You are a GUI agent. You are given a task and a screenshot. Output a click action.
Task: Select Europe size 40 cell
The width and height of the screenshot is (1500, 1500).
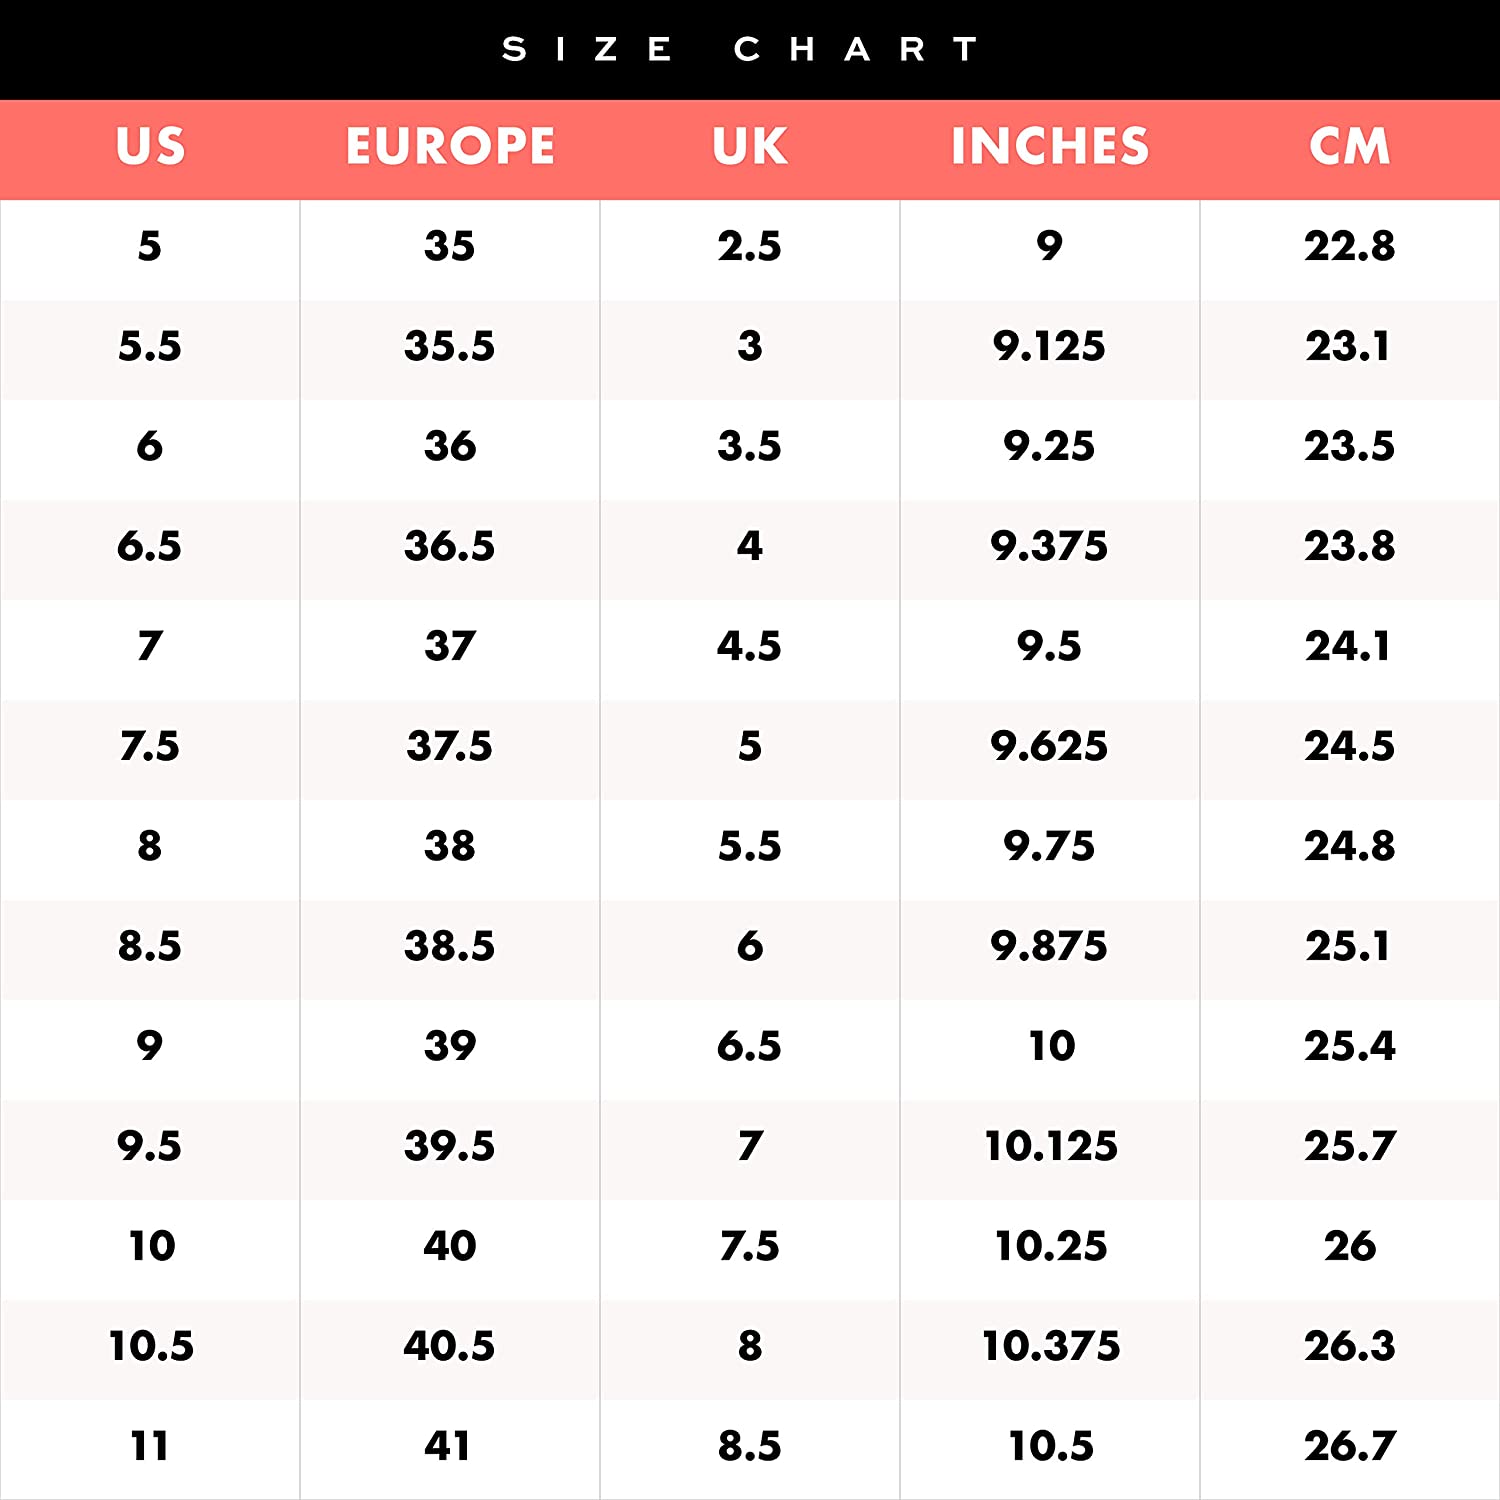coord(450,1246)
